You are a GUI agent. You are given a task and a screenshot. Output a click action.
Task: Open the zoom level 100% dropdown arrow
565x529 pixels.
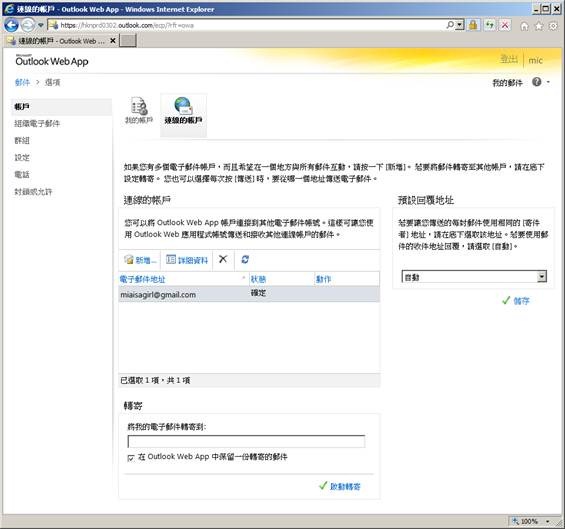548,521
